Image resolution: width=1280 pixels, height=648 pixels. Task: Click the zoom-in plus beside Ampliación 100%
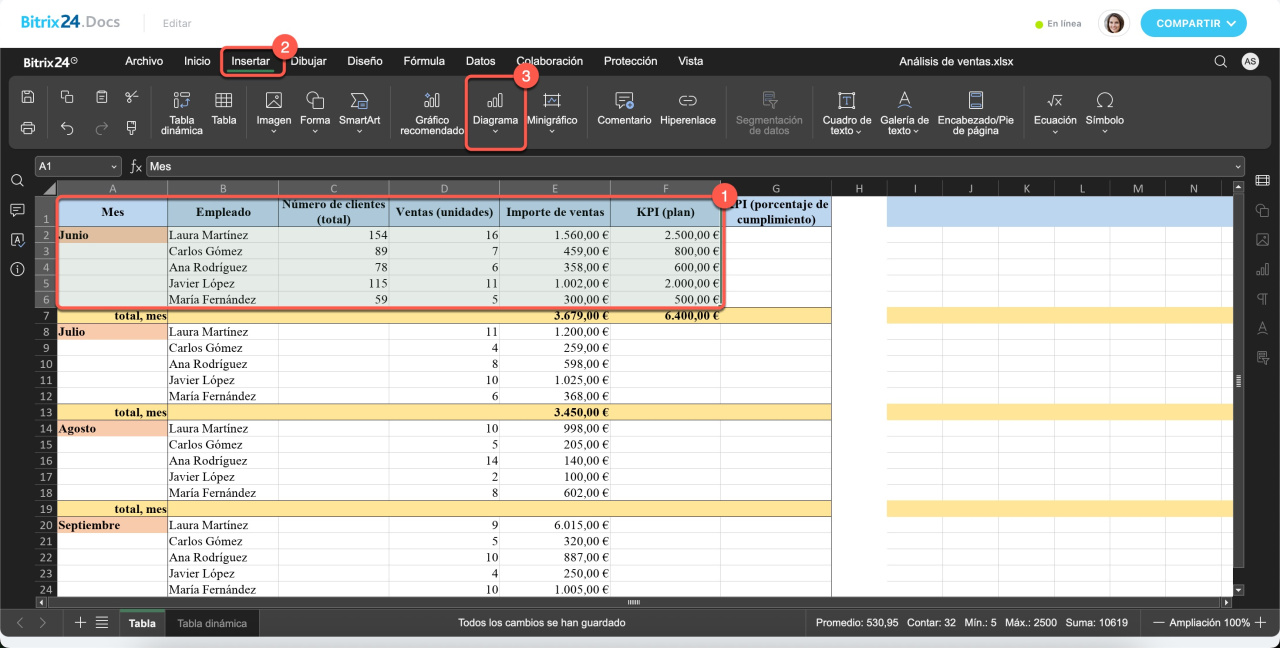pos(1260,623)
